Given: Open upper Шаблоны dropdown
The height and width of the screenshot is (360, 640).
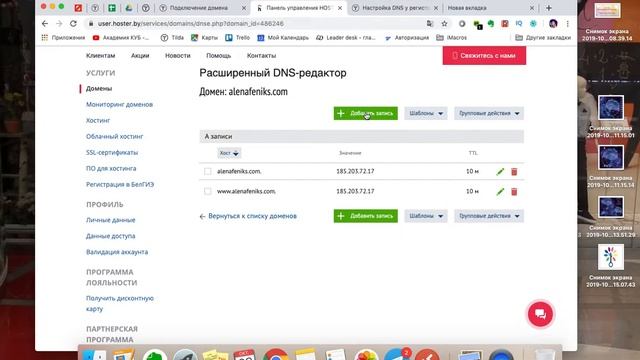Looking at the screenshot, I should coord(426,113).
